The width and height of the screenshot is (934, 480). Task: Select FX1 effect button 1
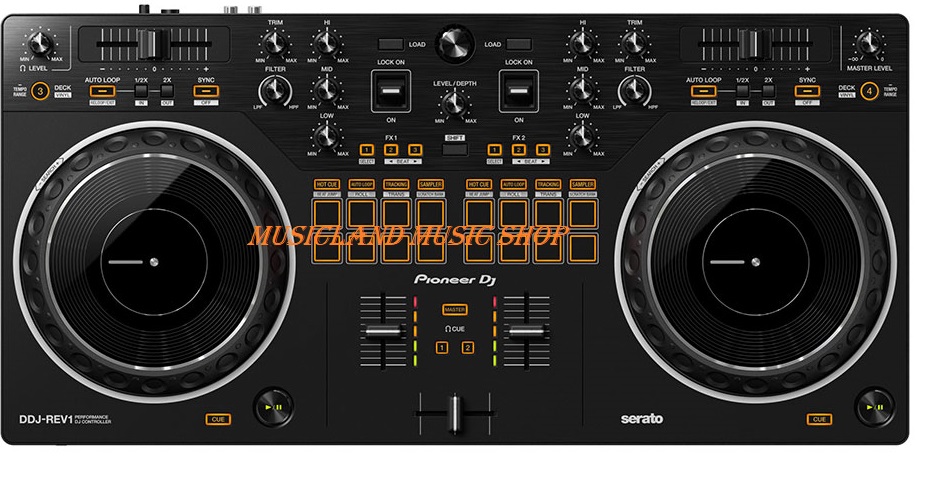[366, 150]
